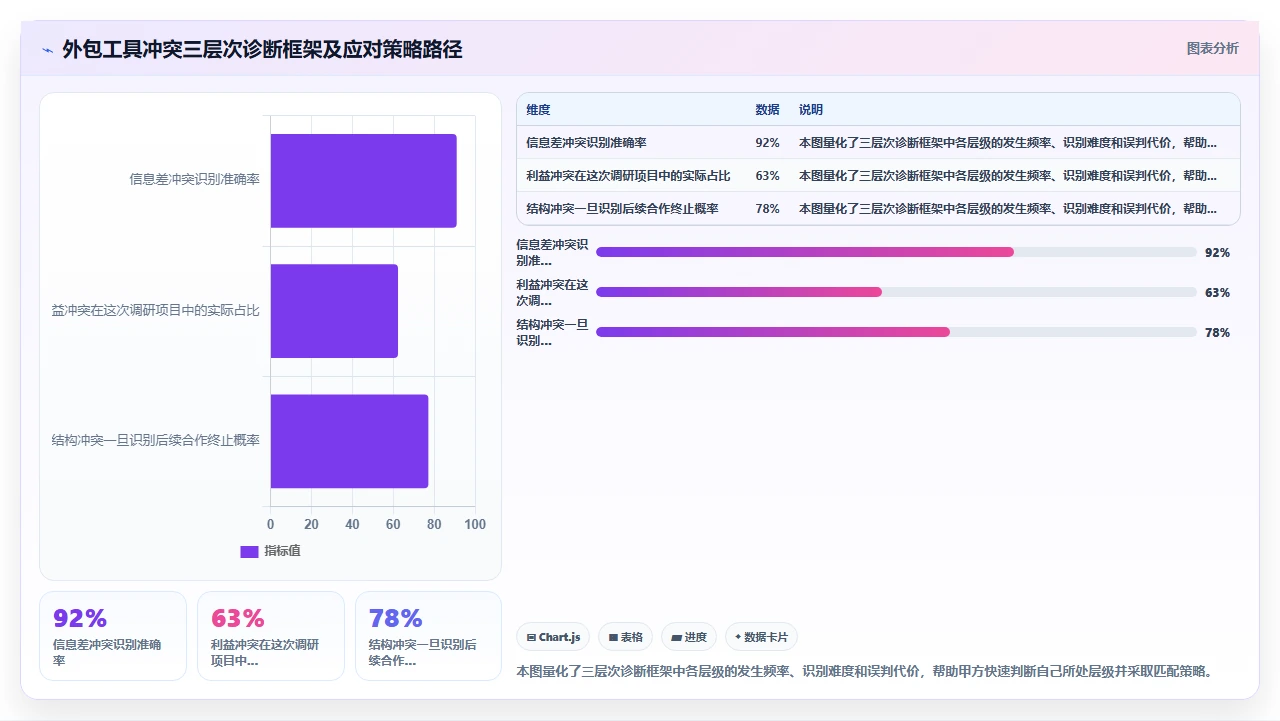Image resolution: width=1280 pixels, height=721 pixels.
Task: Click the 78% table cell
Action: 767,209
